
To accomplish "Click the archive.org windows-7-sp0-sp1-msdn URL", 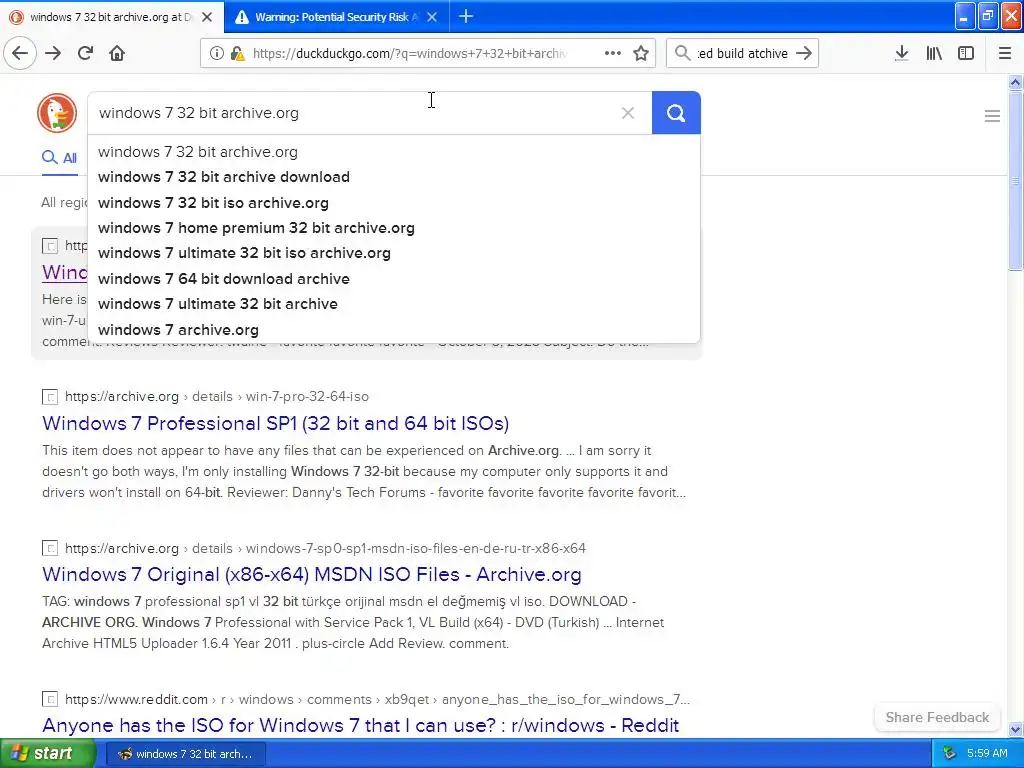I will point(325,548).
